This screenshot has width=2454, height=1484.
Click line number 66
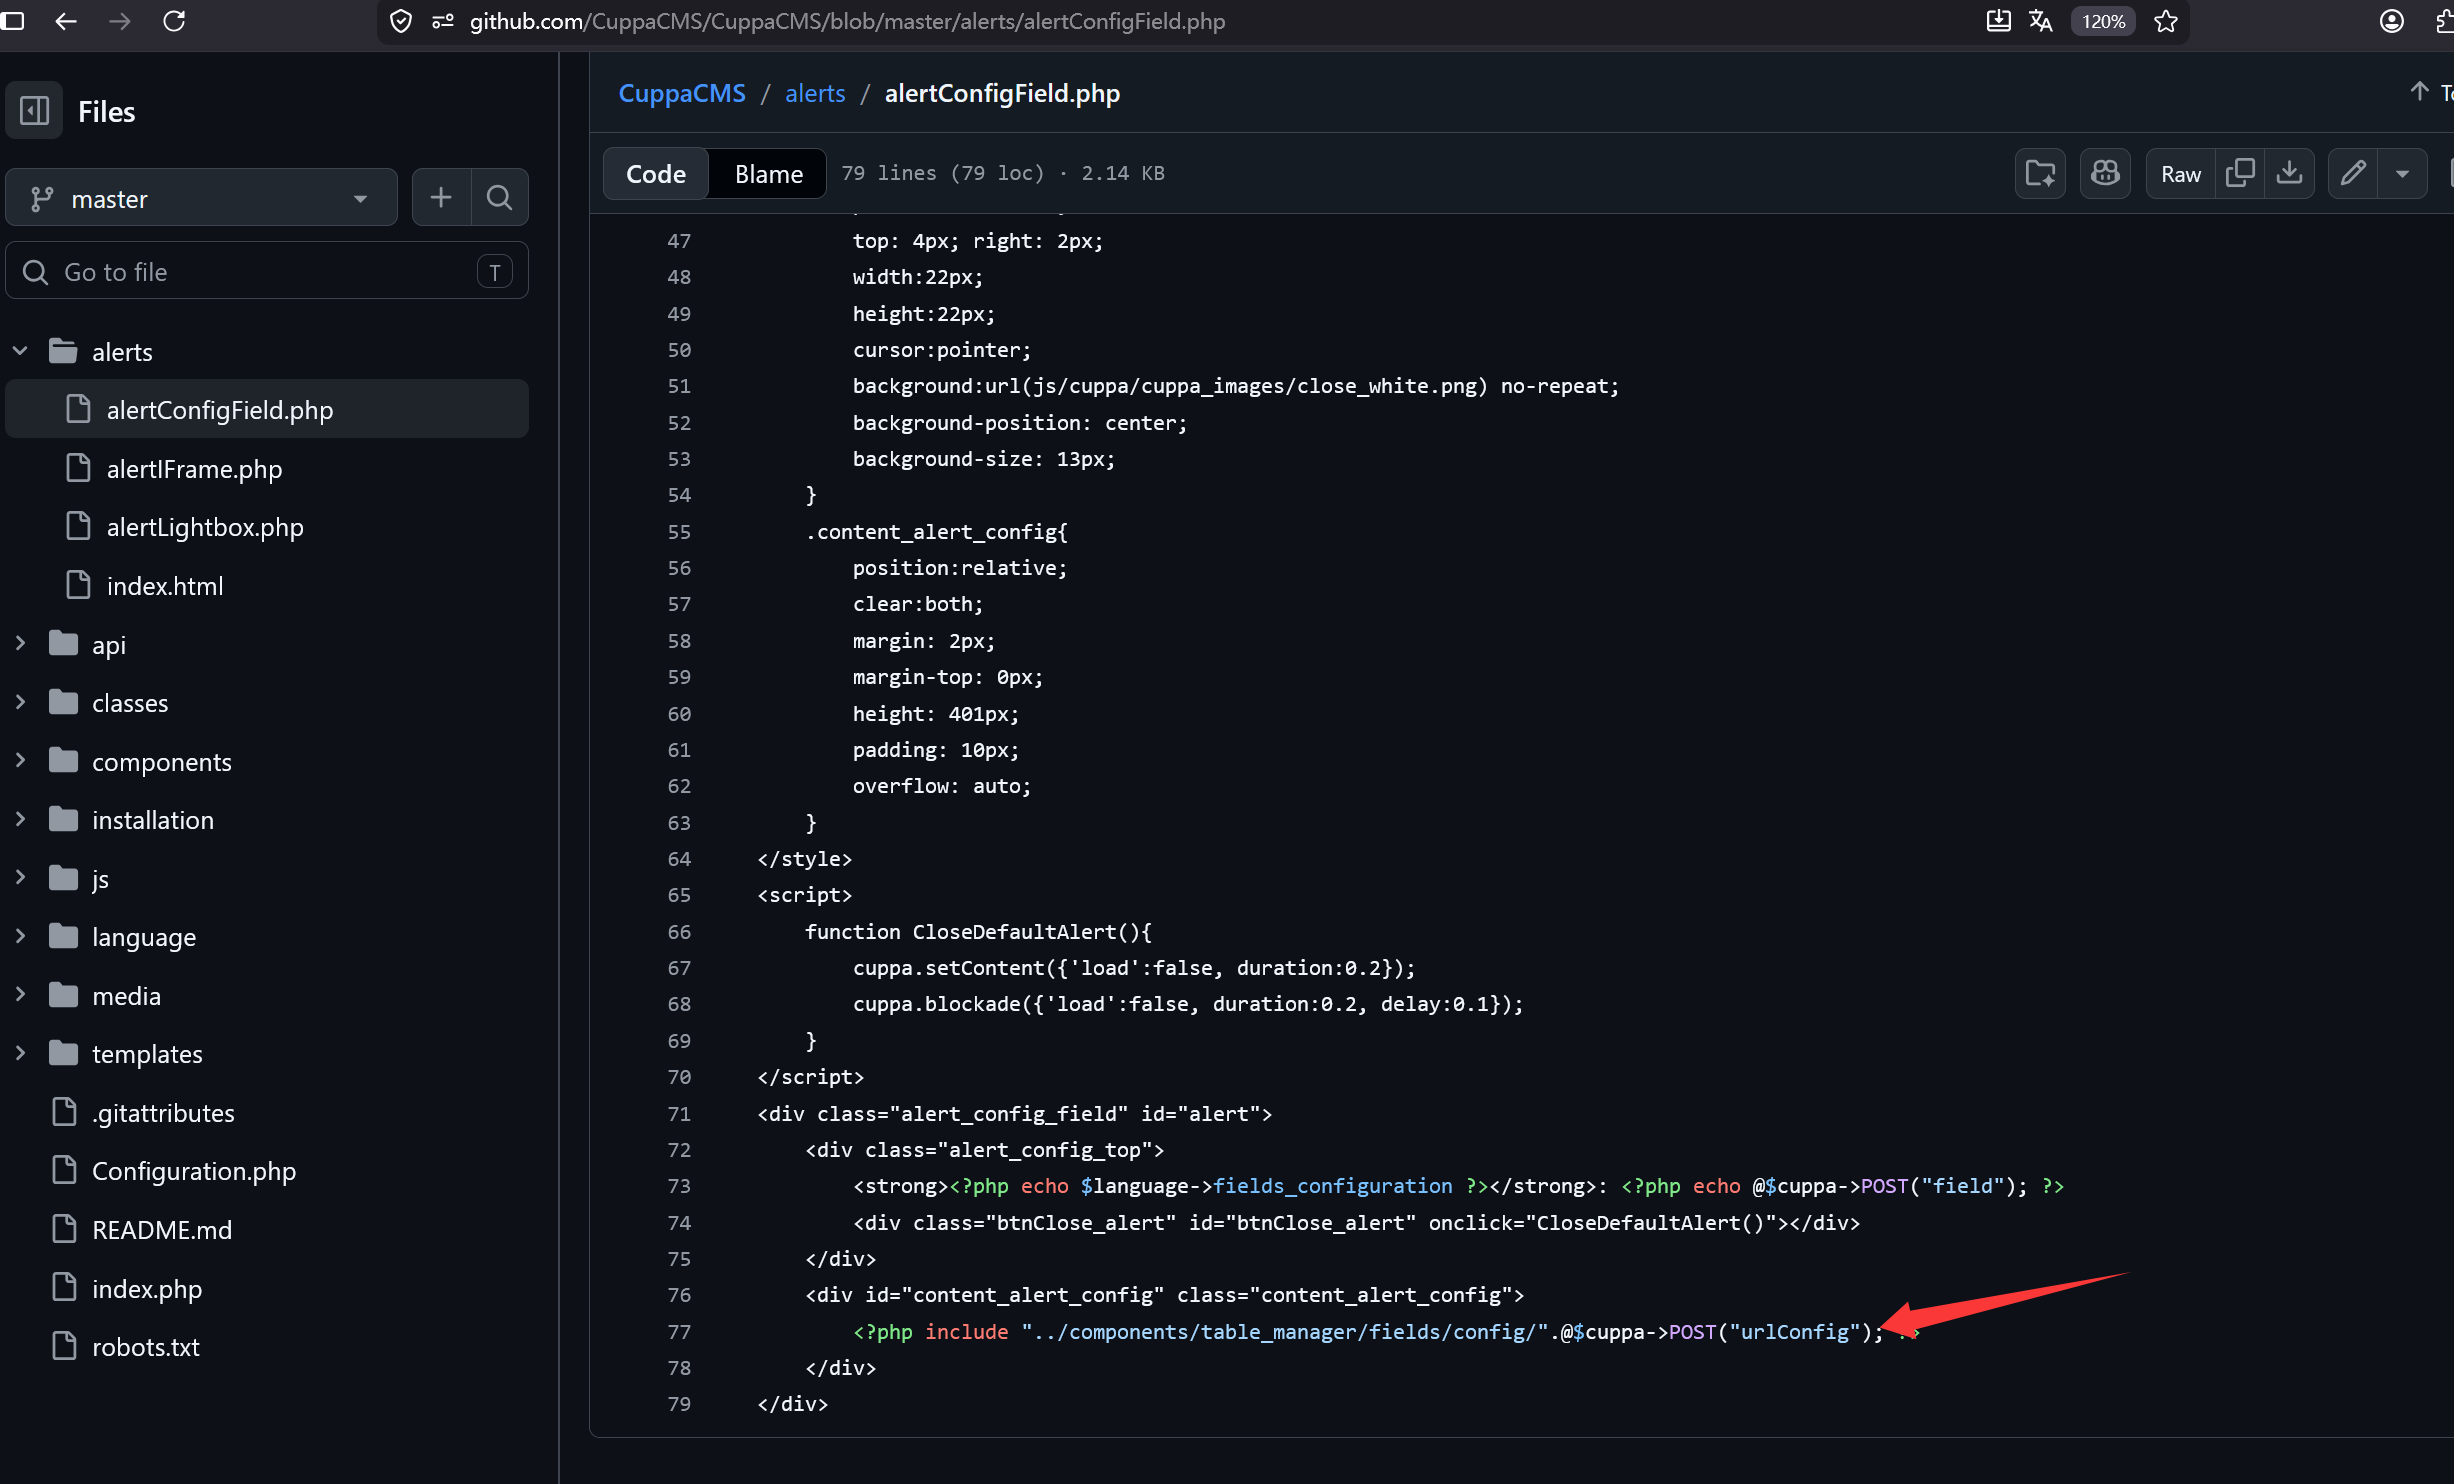click(679, 931)
